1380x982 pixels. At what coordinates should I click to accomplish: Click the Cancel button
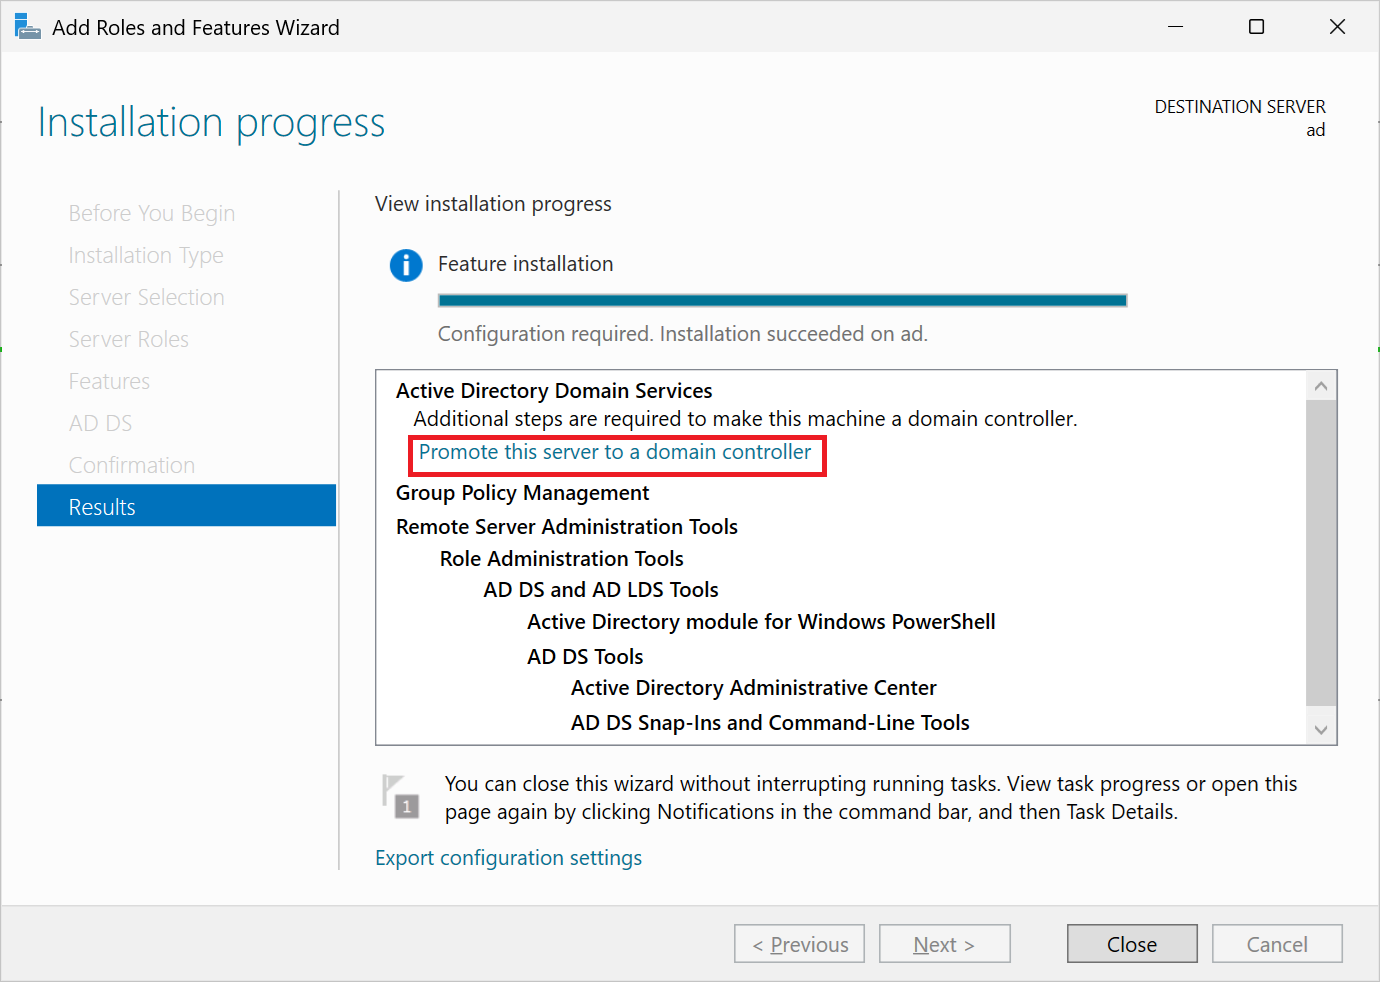(1277, 943)
